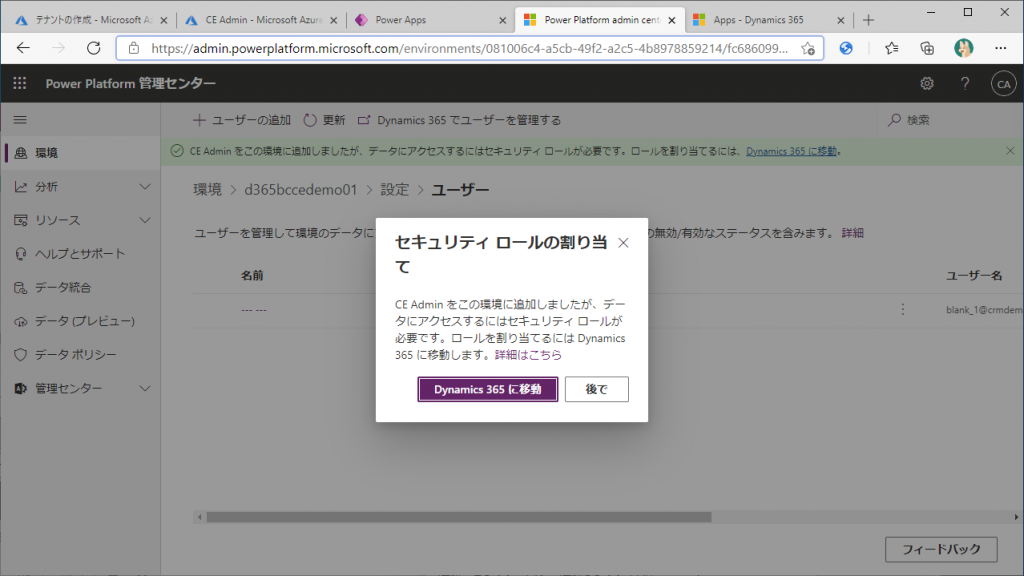Screen dimensions: 1024x576
Task: Click ユーザーの追加 in the command bar
Action: [242, 120]
